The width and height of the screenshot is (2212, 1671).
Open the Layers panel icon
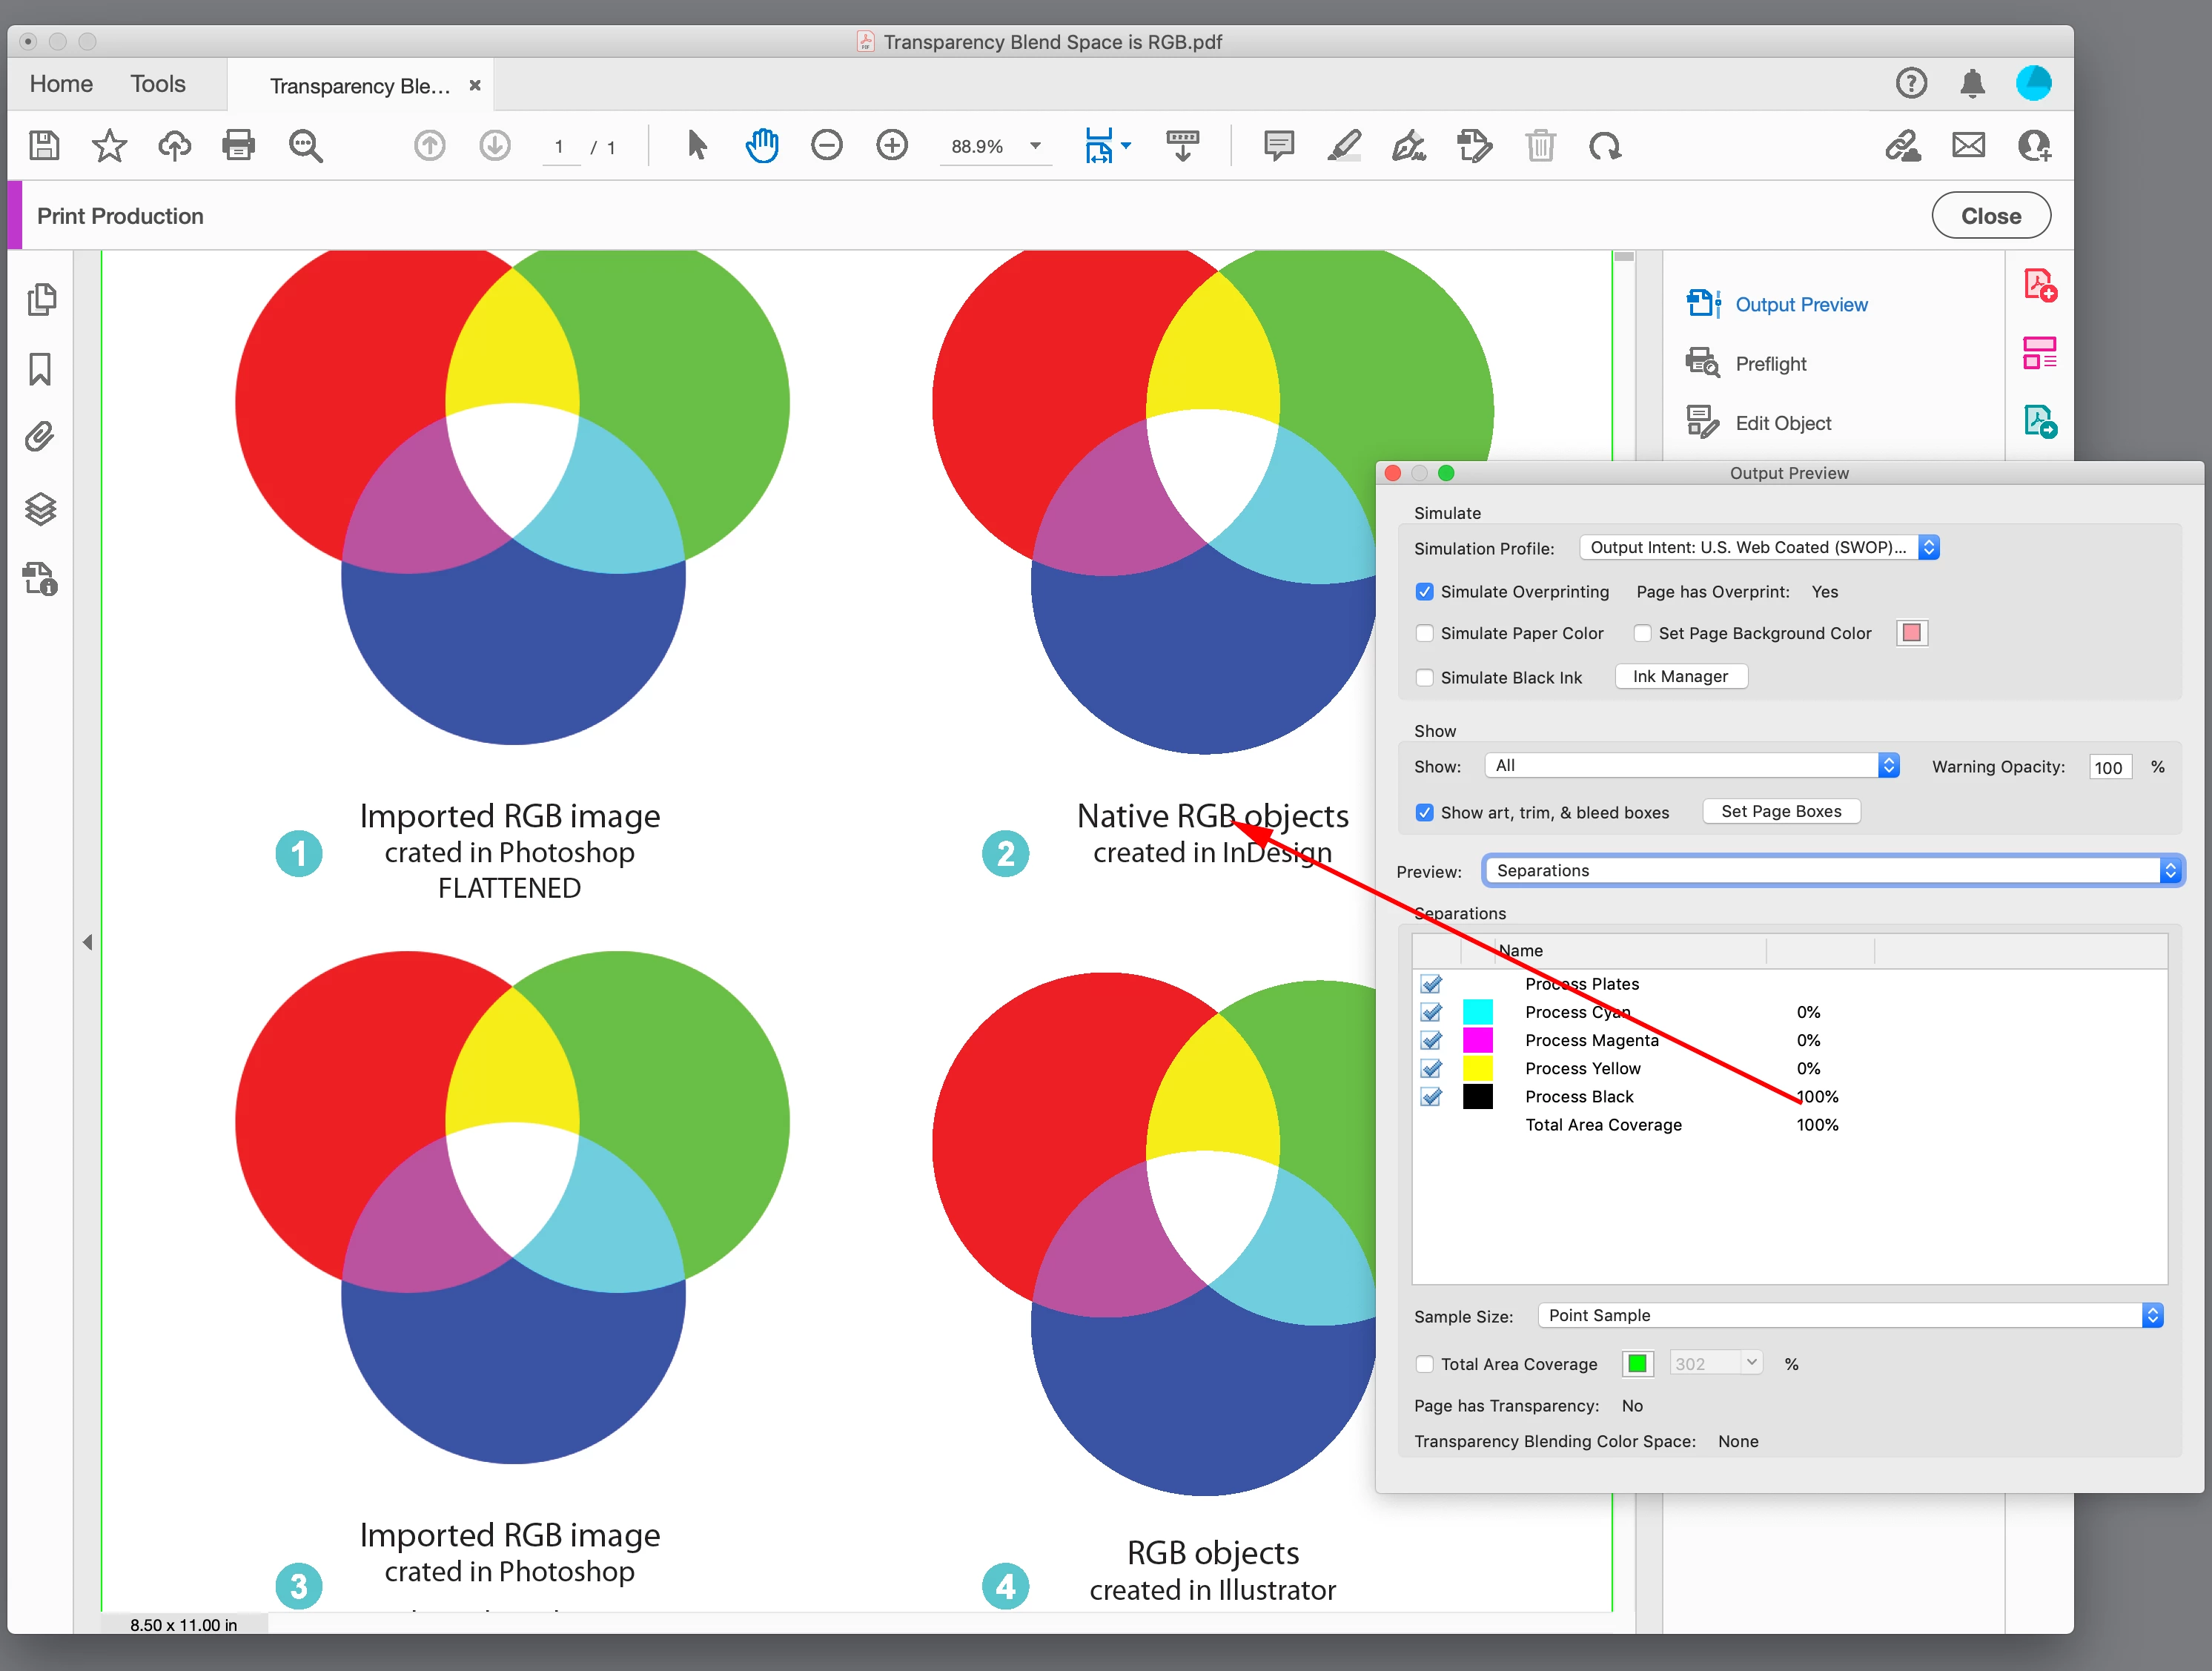click(x=40, y=509)
